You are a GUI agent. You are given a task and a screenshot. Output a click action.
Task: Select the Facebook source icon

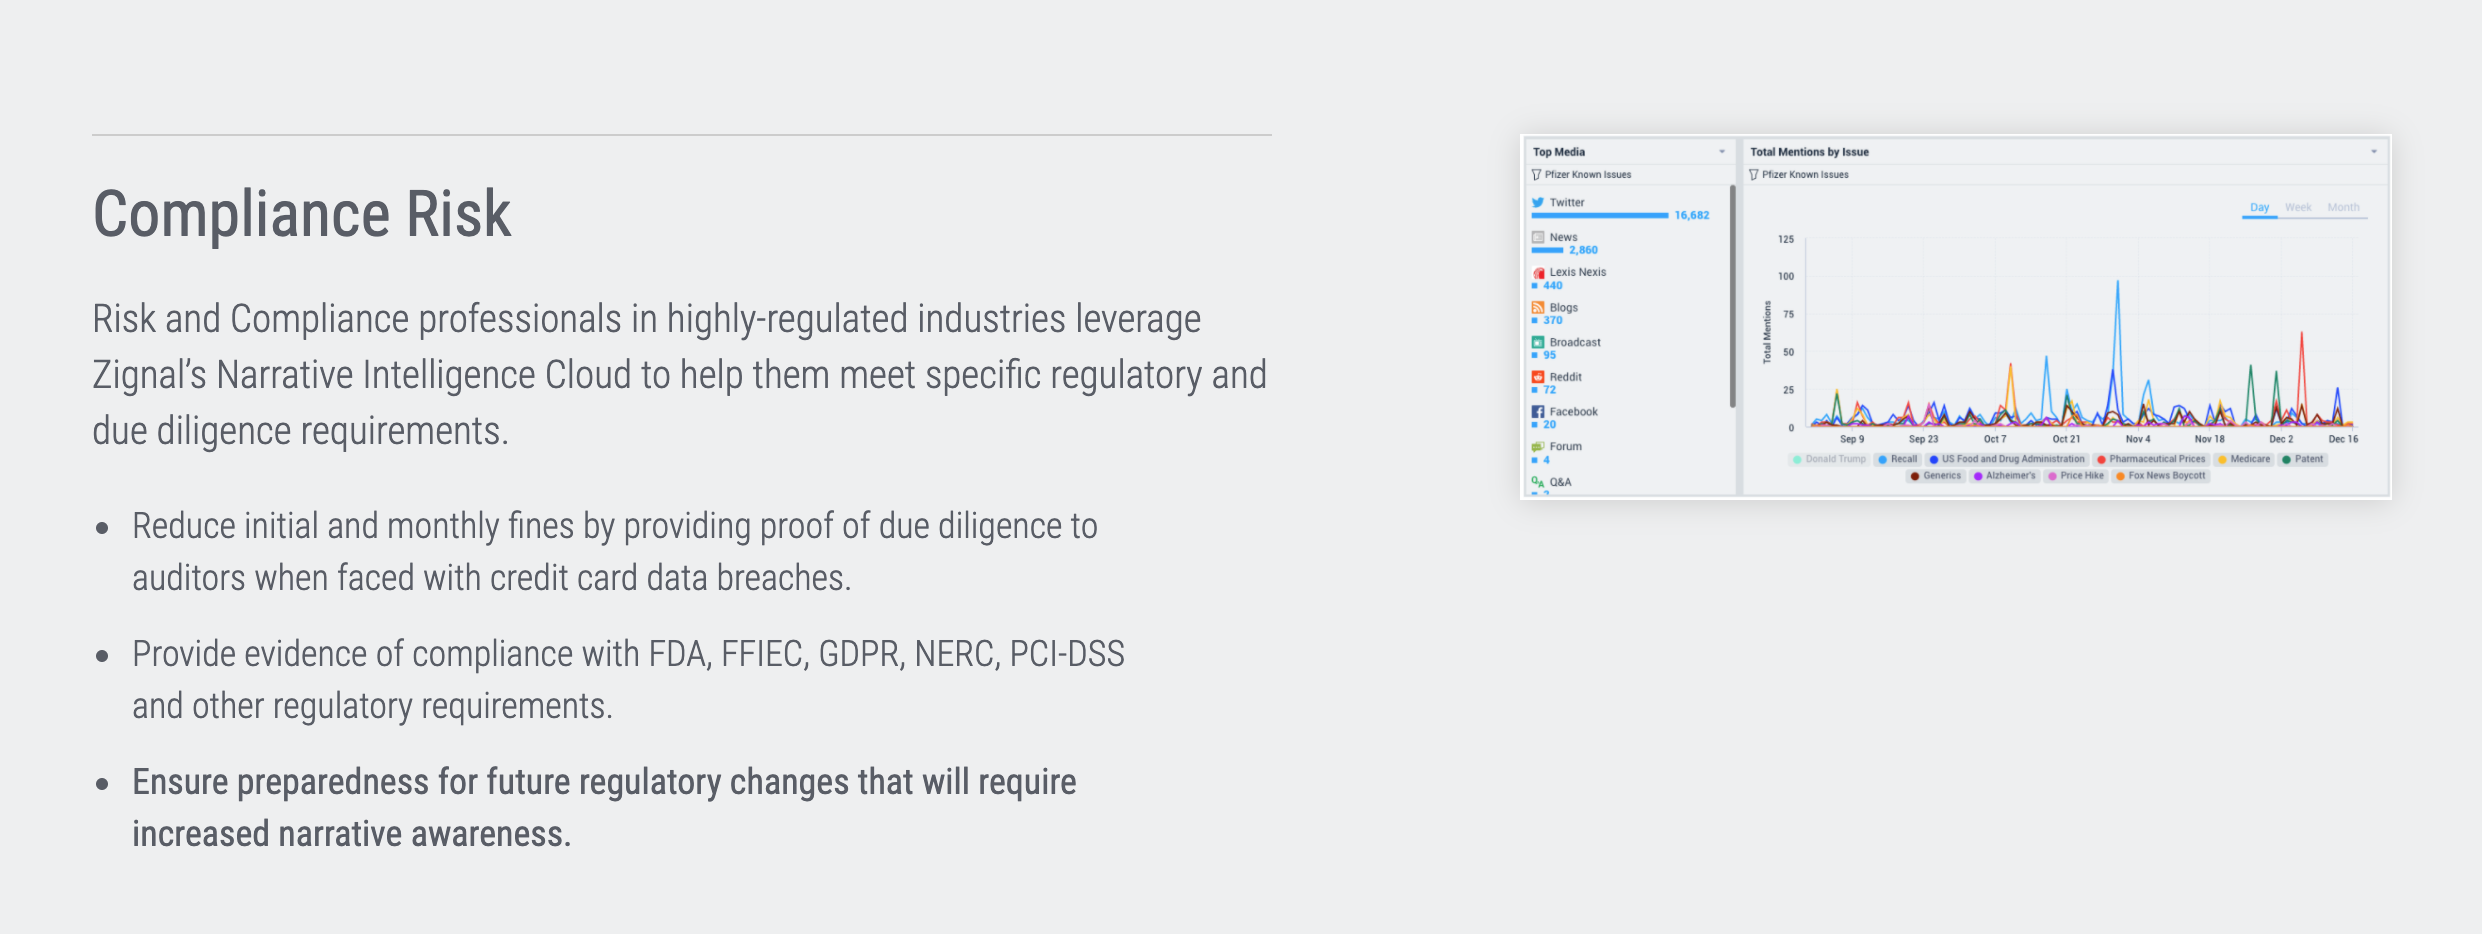[1538, 411]
